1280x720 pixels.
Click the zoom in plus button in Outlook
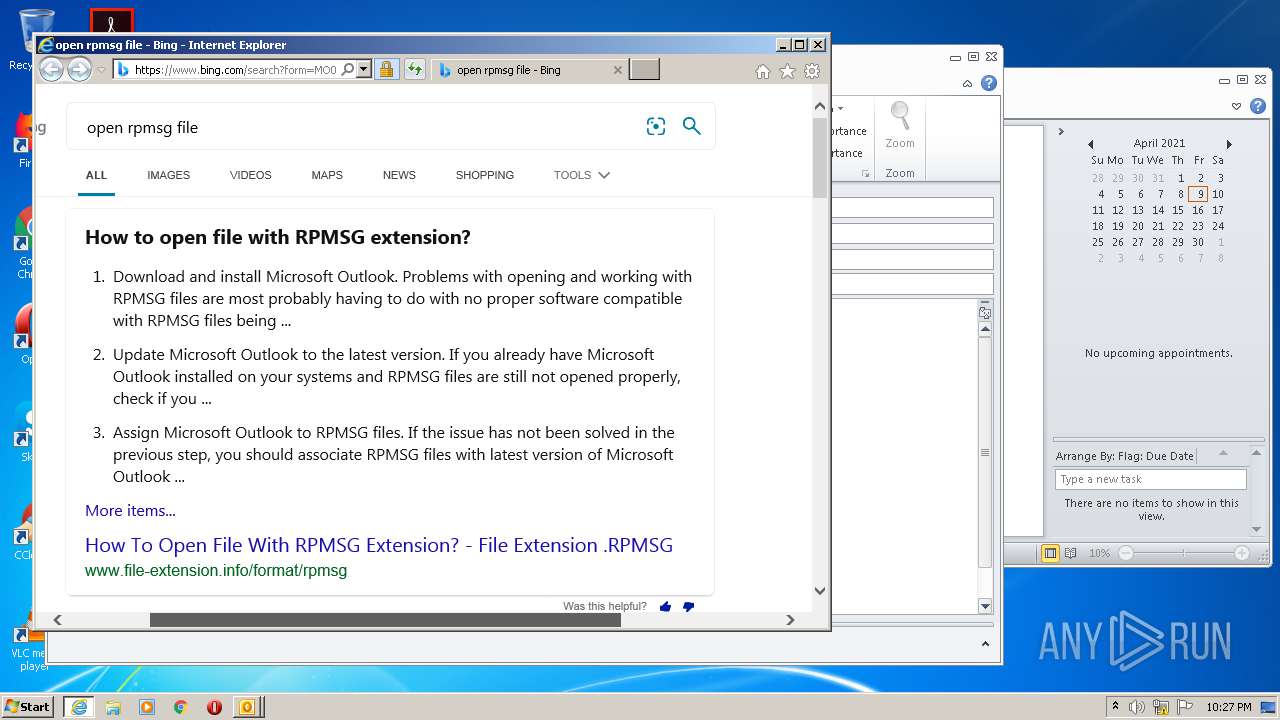(x=1242, y=553)
